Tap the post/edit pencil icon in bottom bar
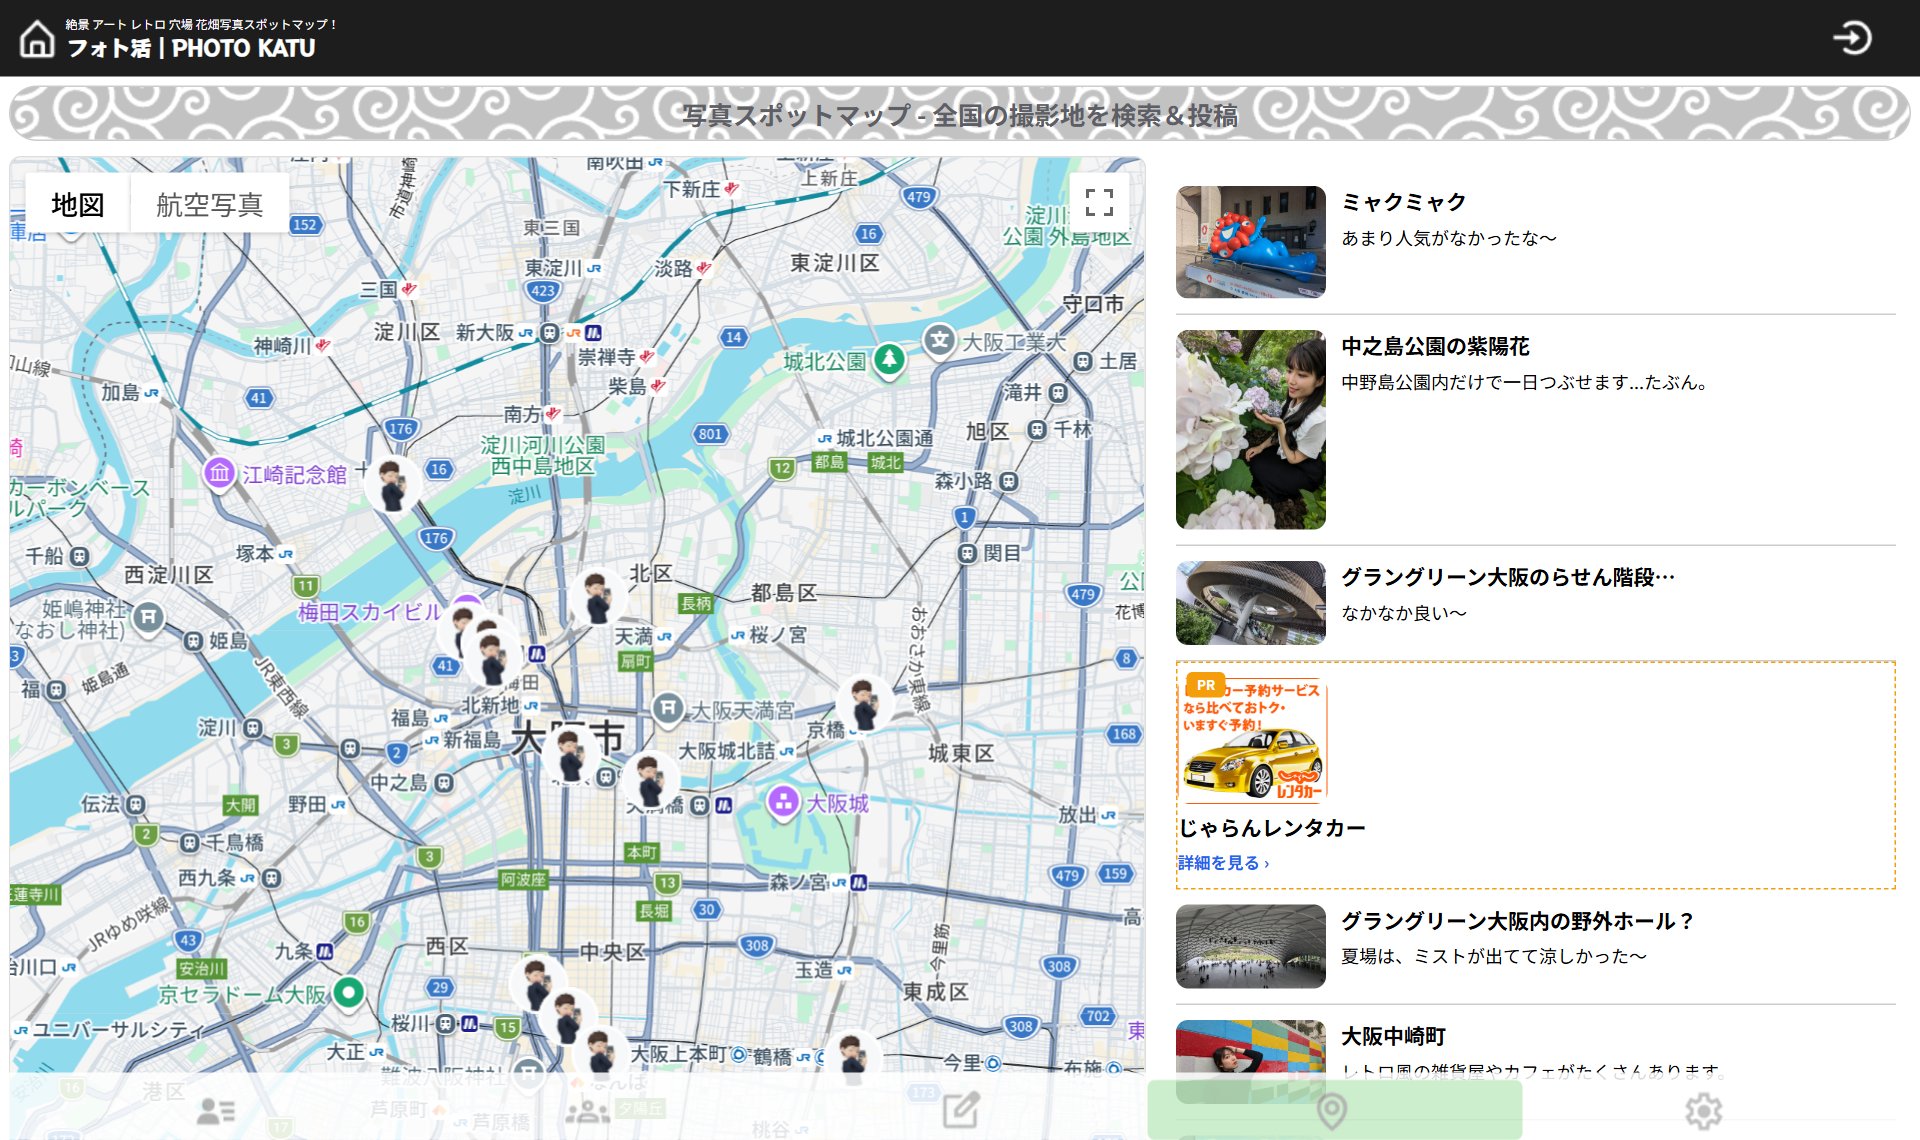 [x=961, y=1110]
